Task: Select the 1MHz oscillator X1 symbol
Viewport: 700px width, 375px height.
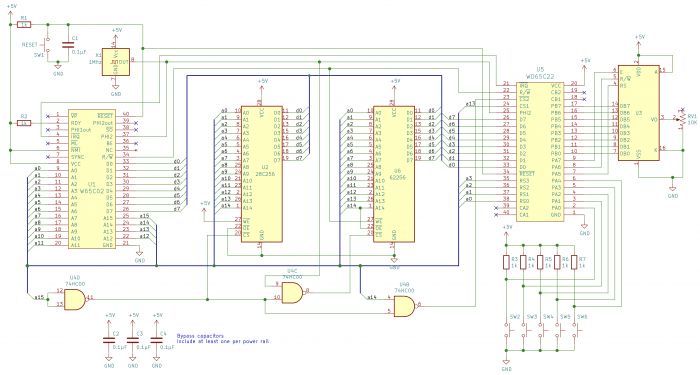Action: point(116,62)
